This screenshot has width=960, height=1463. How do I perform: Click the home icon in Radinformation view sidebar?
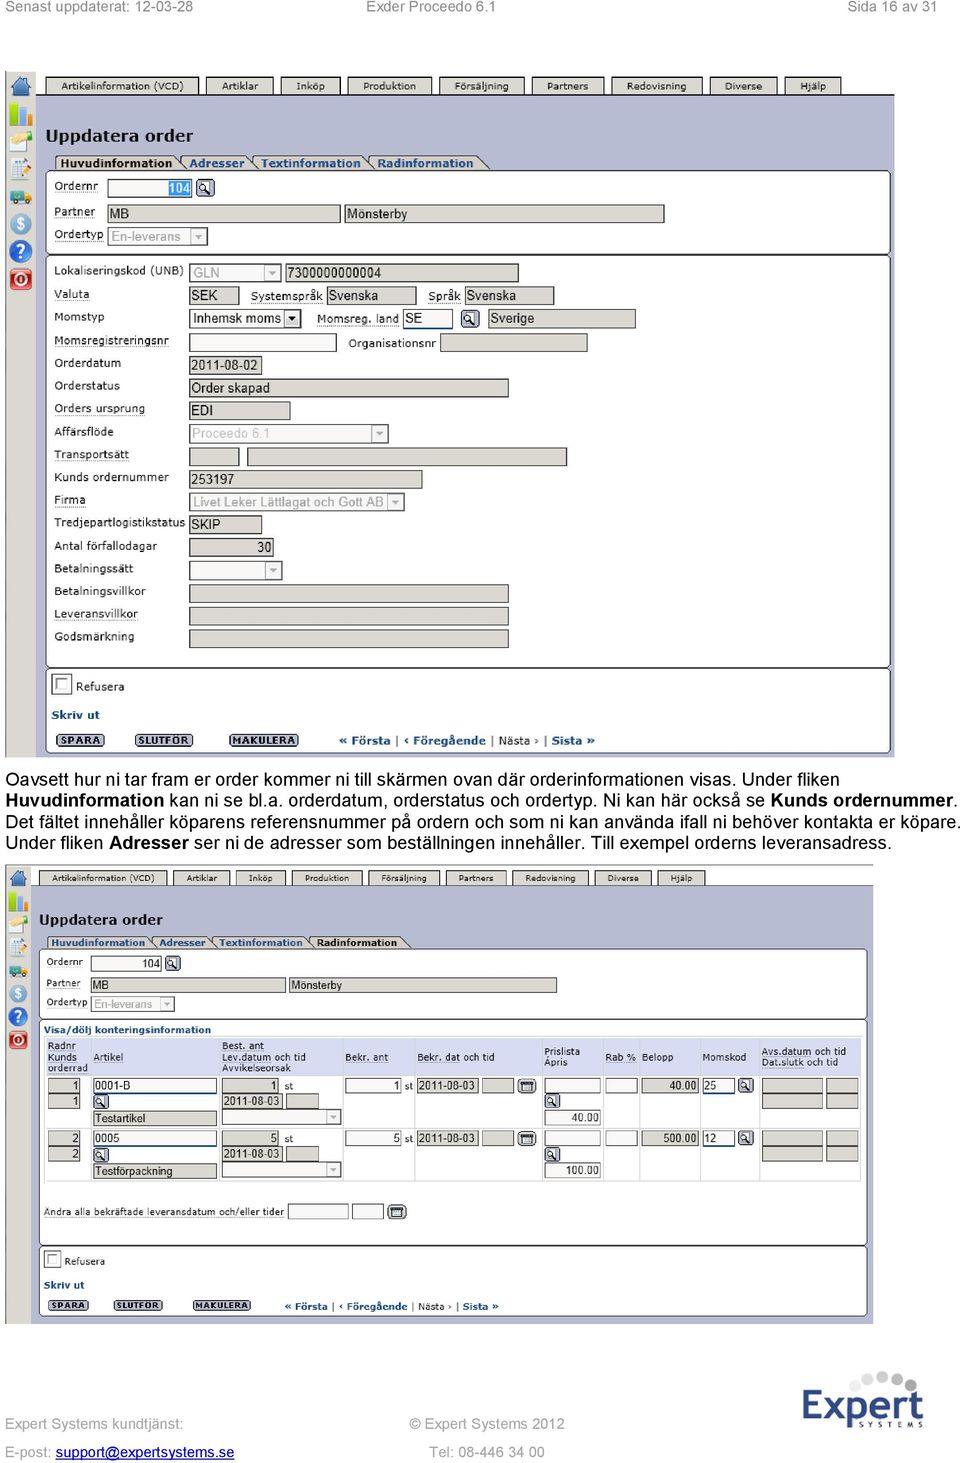pos(18,878)
